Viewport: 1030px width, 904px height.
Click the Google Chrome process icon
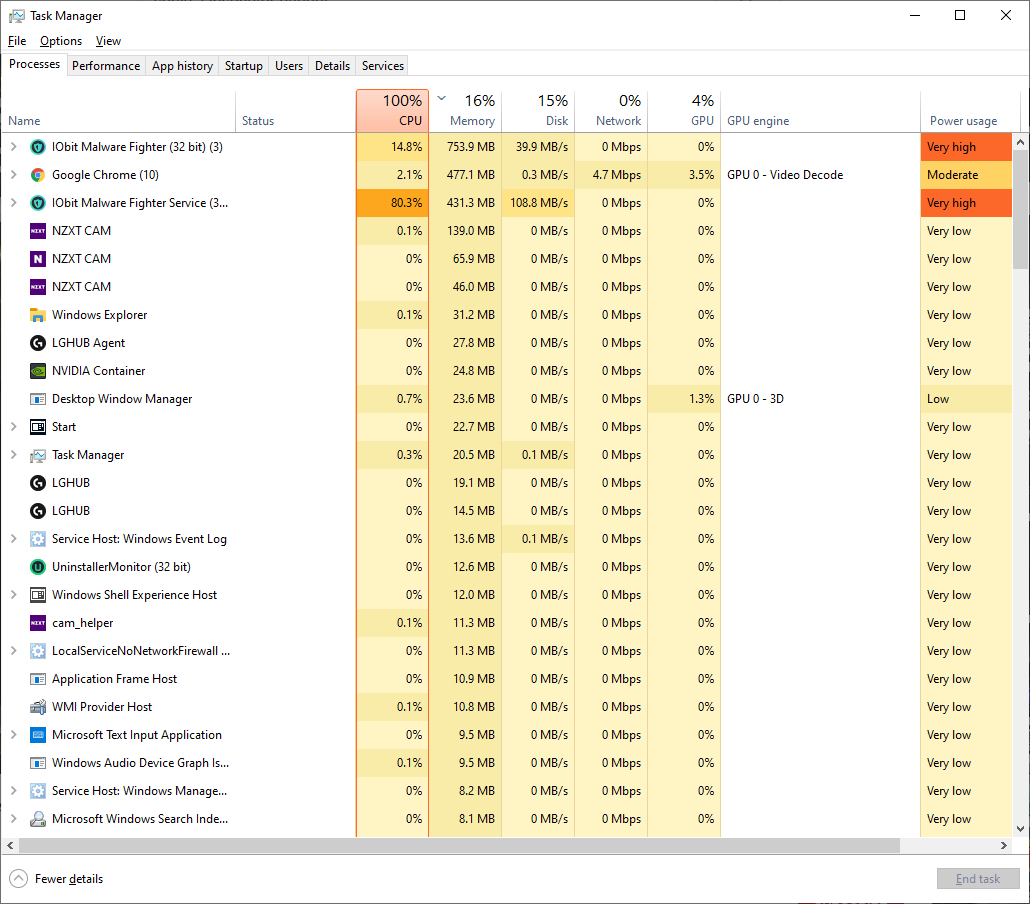(x=38, y=175)
